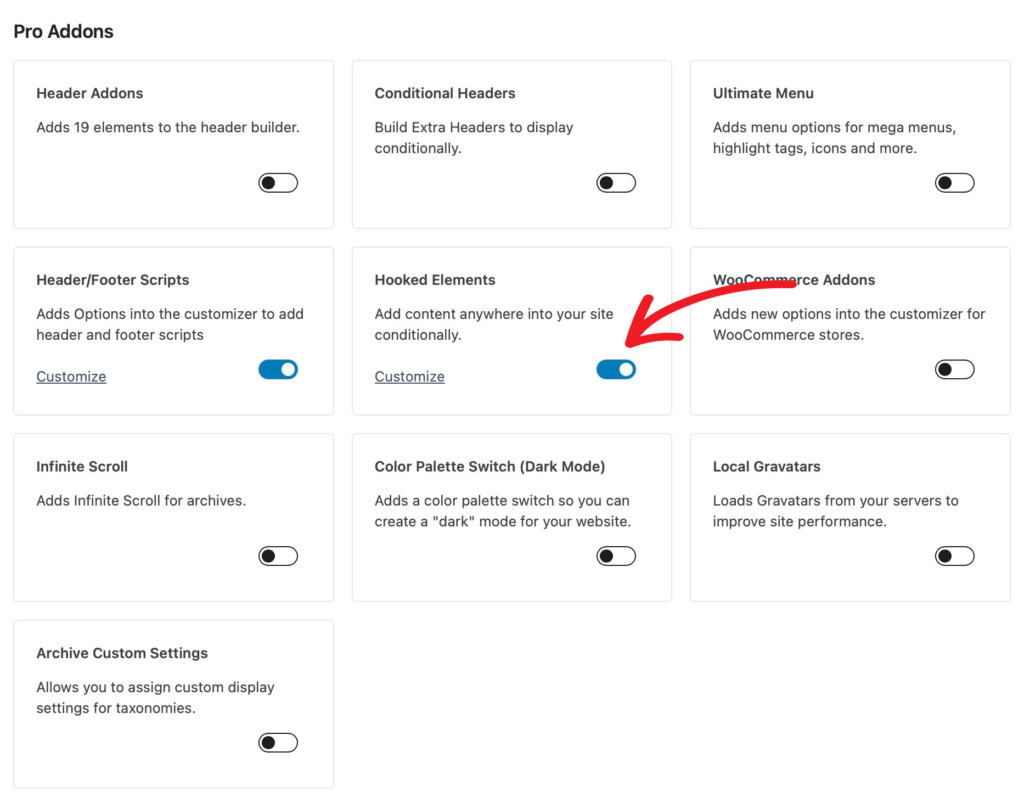This screenshot has height=797, width=1024.
Task: Enable the Header Addons toggle
Action: tap(278, 183)
